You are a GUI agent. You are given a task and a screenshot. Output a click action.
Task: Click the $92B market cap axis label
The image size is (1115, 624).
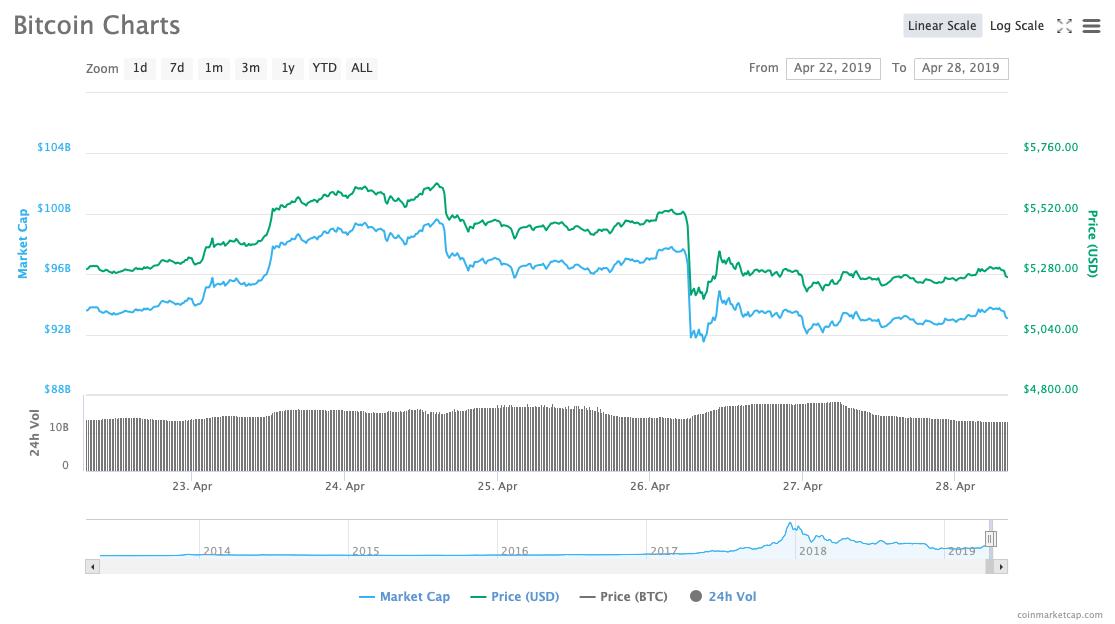[x=58, y=329]
